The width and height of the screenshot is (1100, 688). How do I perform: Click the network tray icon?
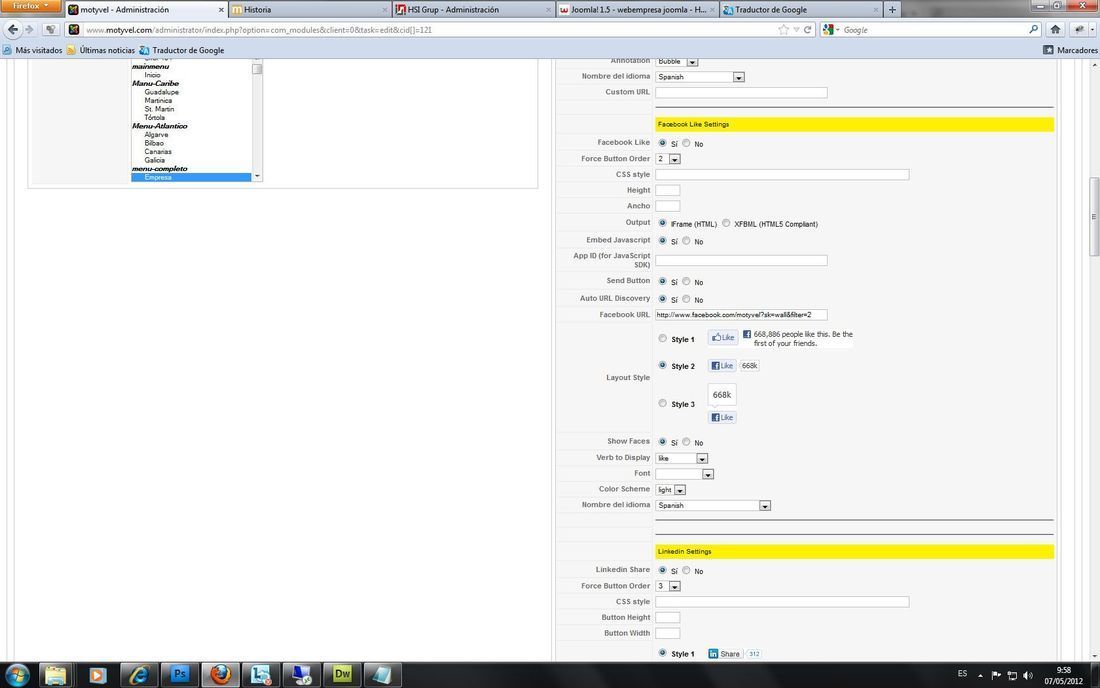tap(1012, 675)
